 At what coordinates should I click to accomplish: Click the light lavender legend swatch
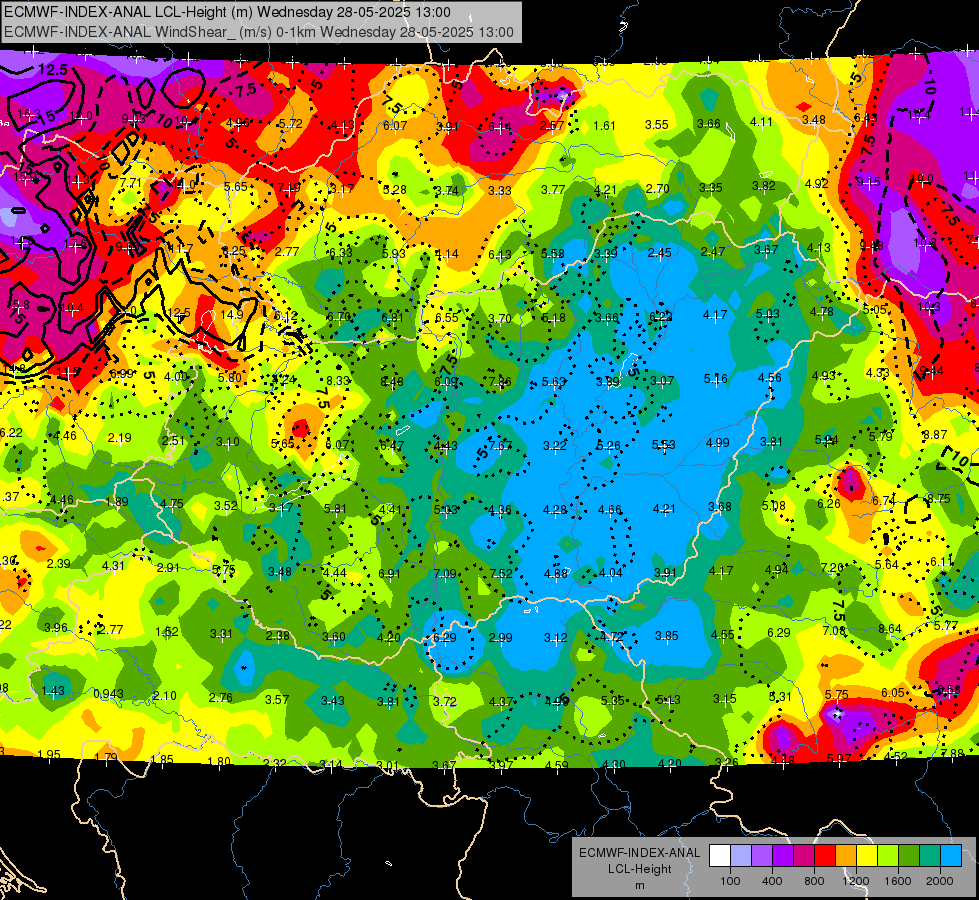(x=740, y=856)
